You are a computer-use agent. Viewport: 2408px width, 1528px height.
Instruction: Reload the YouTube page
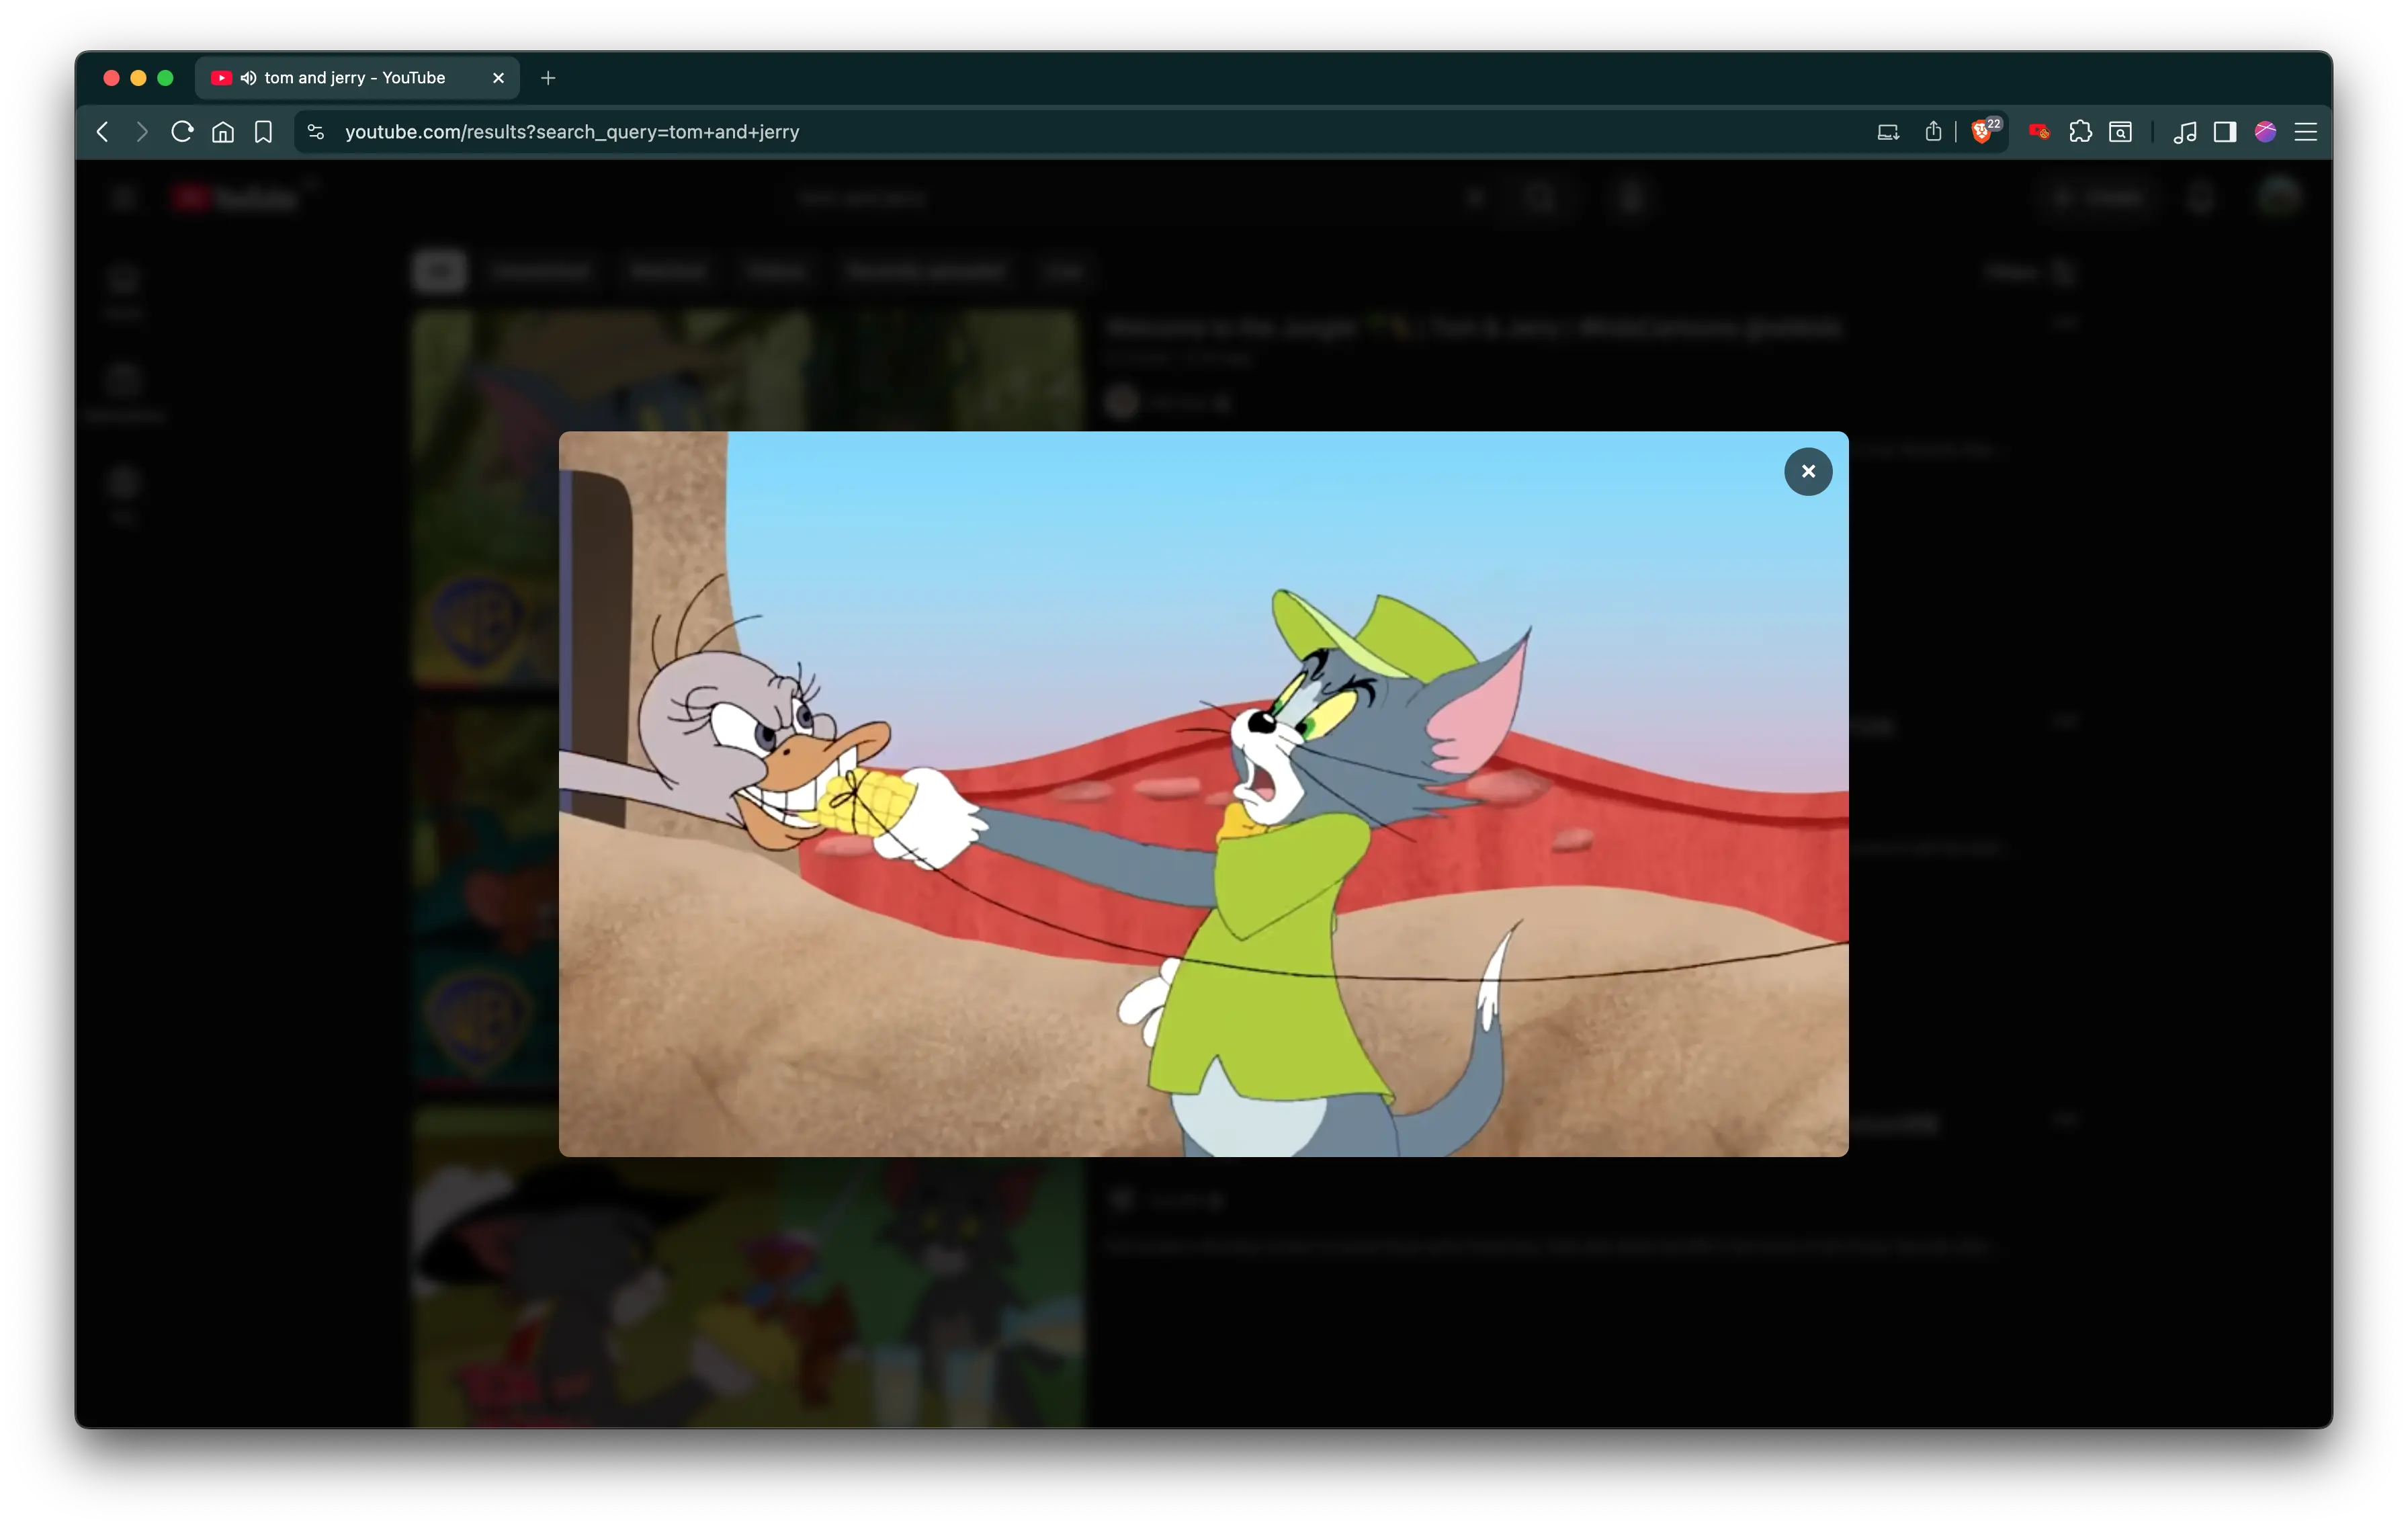coord(182,132)
